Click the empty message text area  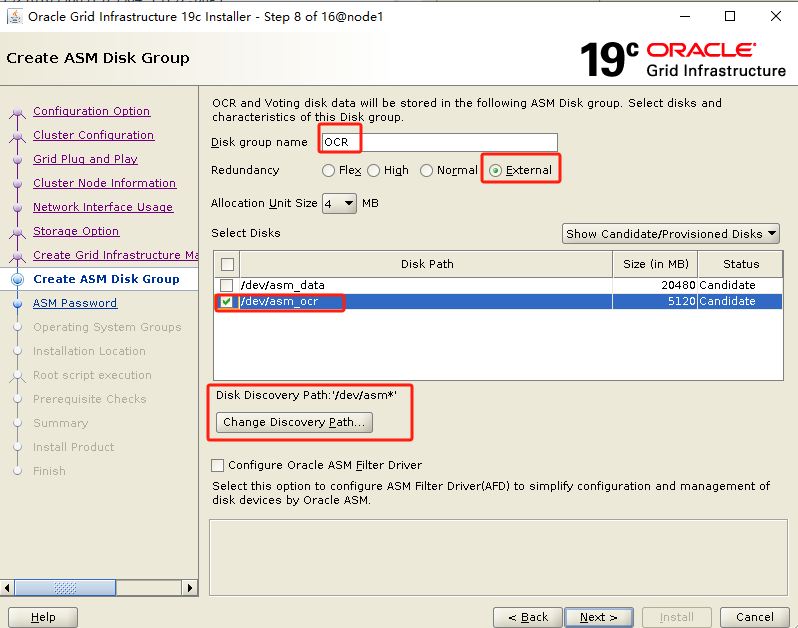[498, 557]
